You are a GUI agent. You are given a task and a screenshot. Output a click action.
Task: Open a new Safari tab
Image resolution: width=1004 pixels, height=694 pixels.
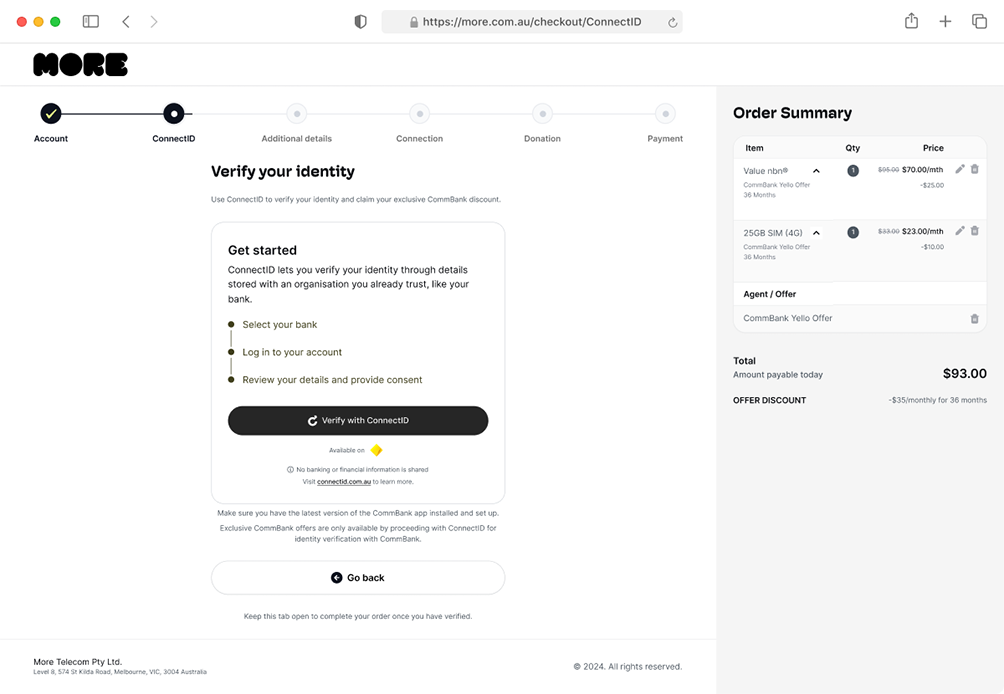coord(945,21)
